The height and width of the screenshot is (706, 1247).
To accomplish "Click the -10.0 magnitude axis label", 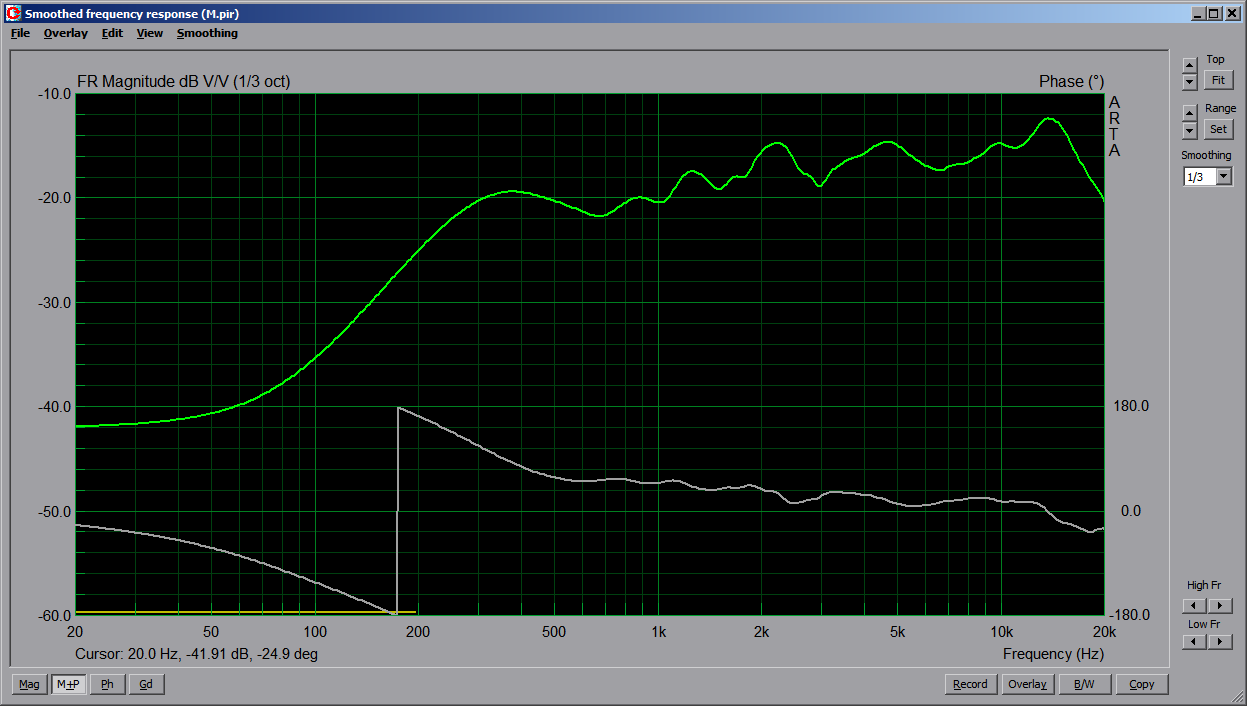I will coord(53,94).
